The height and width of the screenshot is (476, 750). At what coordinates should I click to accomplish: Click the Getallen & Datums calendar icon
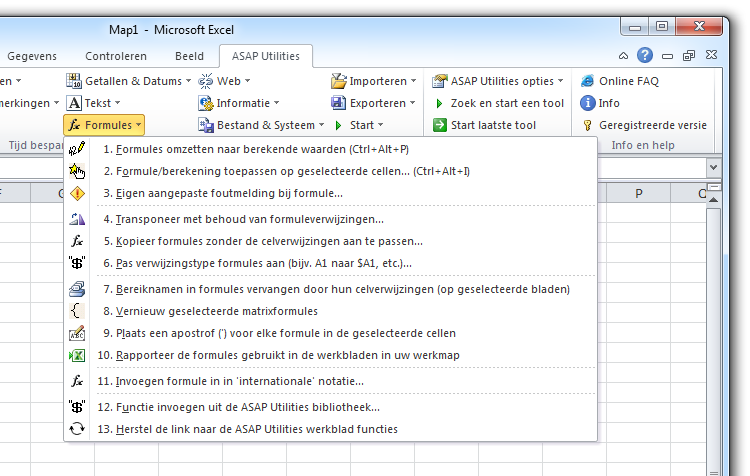tap(74, 81)
